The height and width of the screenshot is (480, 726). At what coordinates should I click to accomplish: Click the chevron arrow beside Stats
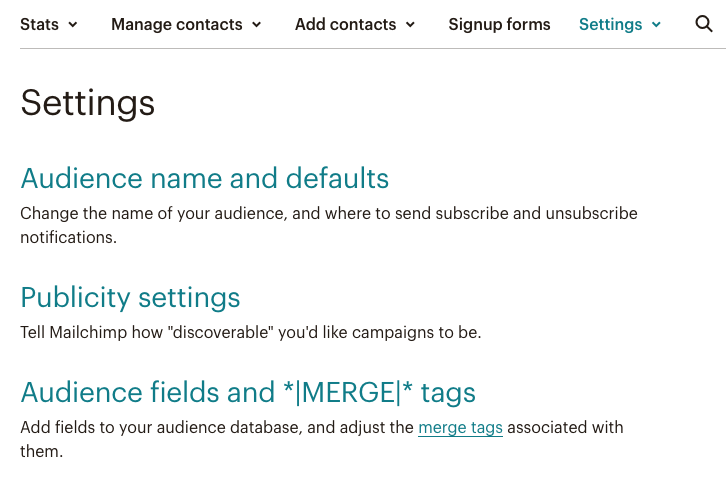(73, 25)
